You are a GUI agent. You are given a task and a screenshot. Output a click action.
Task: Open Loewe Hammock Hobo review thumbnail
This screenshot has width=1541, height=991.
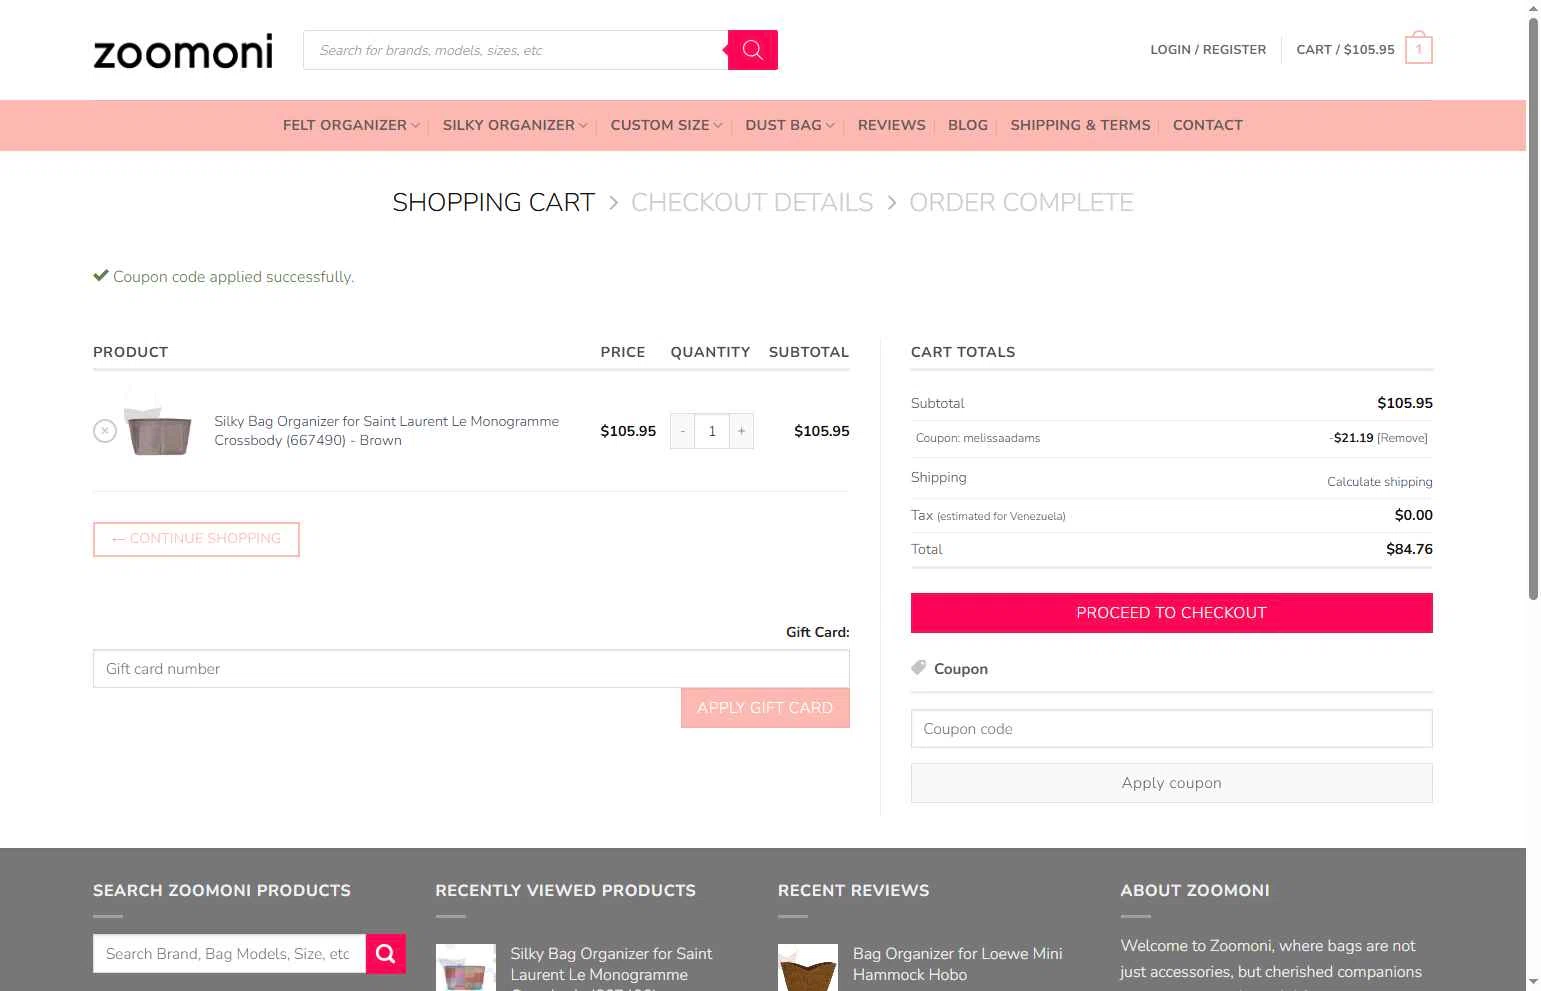click(808, 967)
